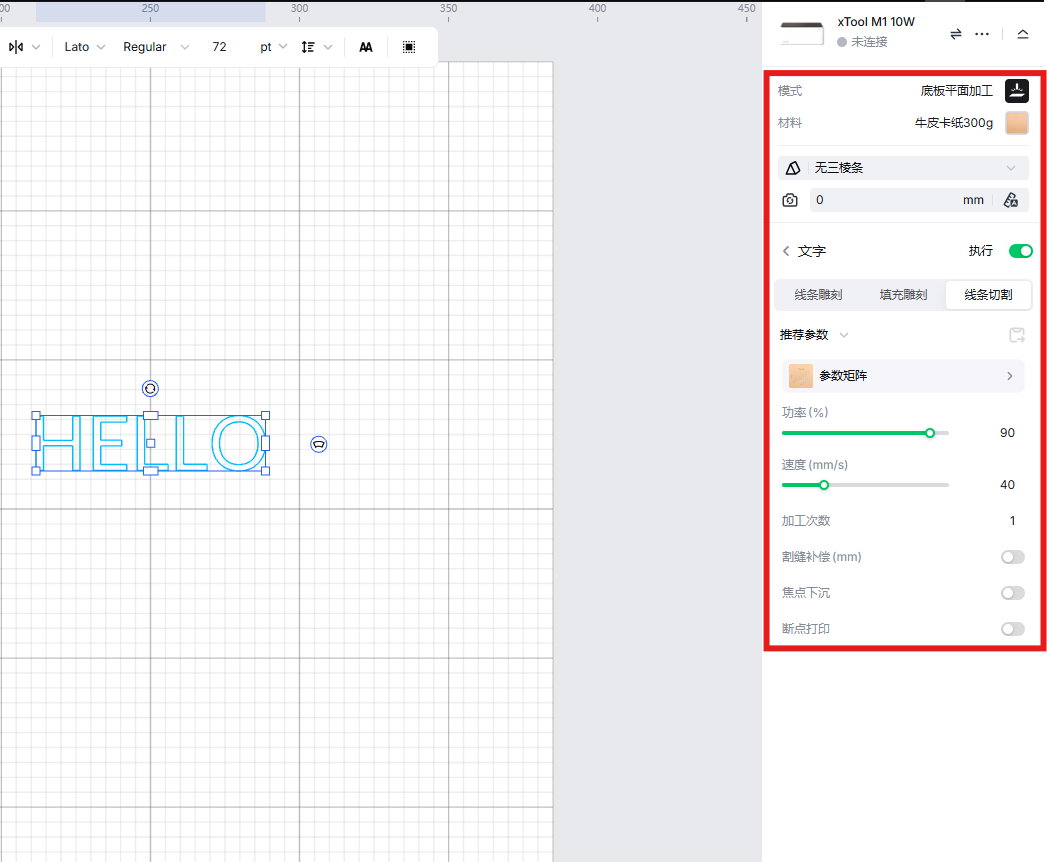
Task: Click the device switch arrows icon
Action: [x=955, y=34]
